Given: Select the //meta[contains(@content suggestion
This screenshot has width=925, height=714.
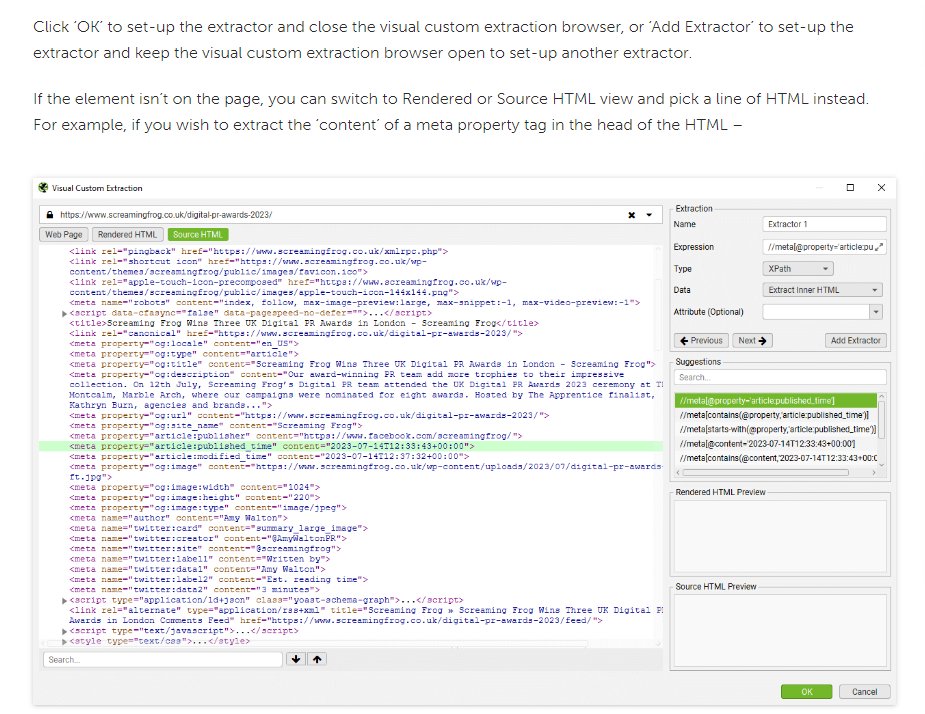Looking at the screenshot, I should point(775,458).
